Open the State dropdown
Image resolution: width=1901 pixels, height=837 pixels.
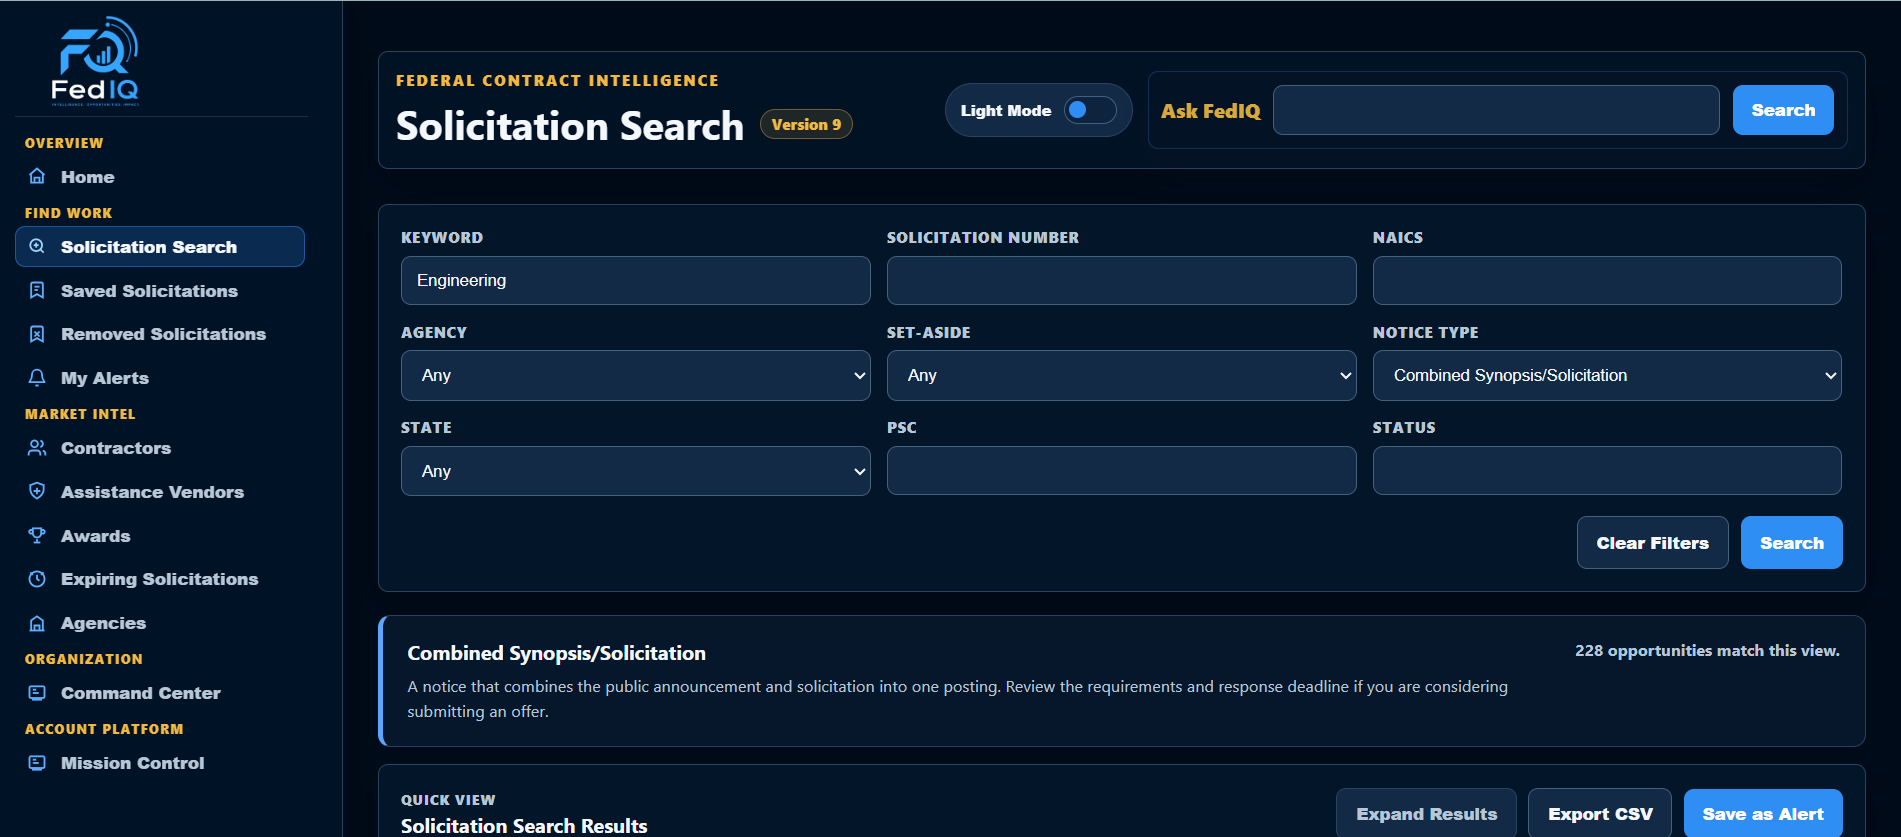pos(636,471)
